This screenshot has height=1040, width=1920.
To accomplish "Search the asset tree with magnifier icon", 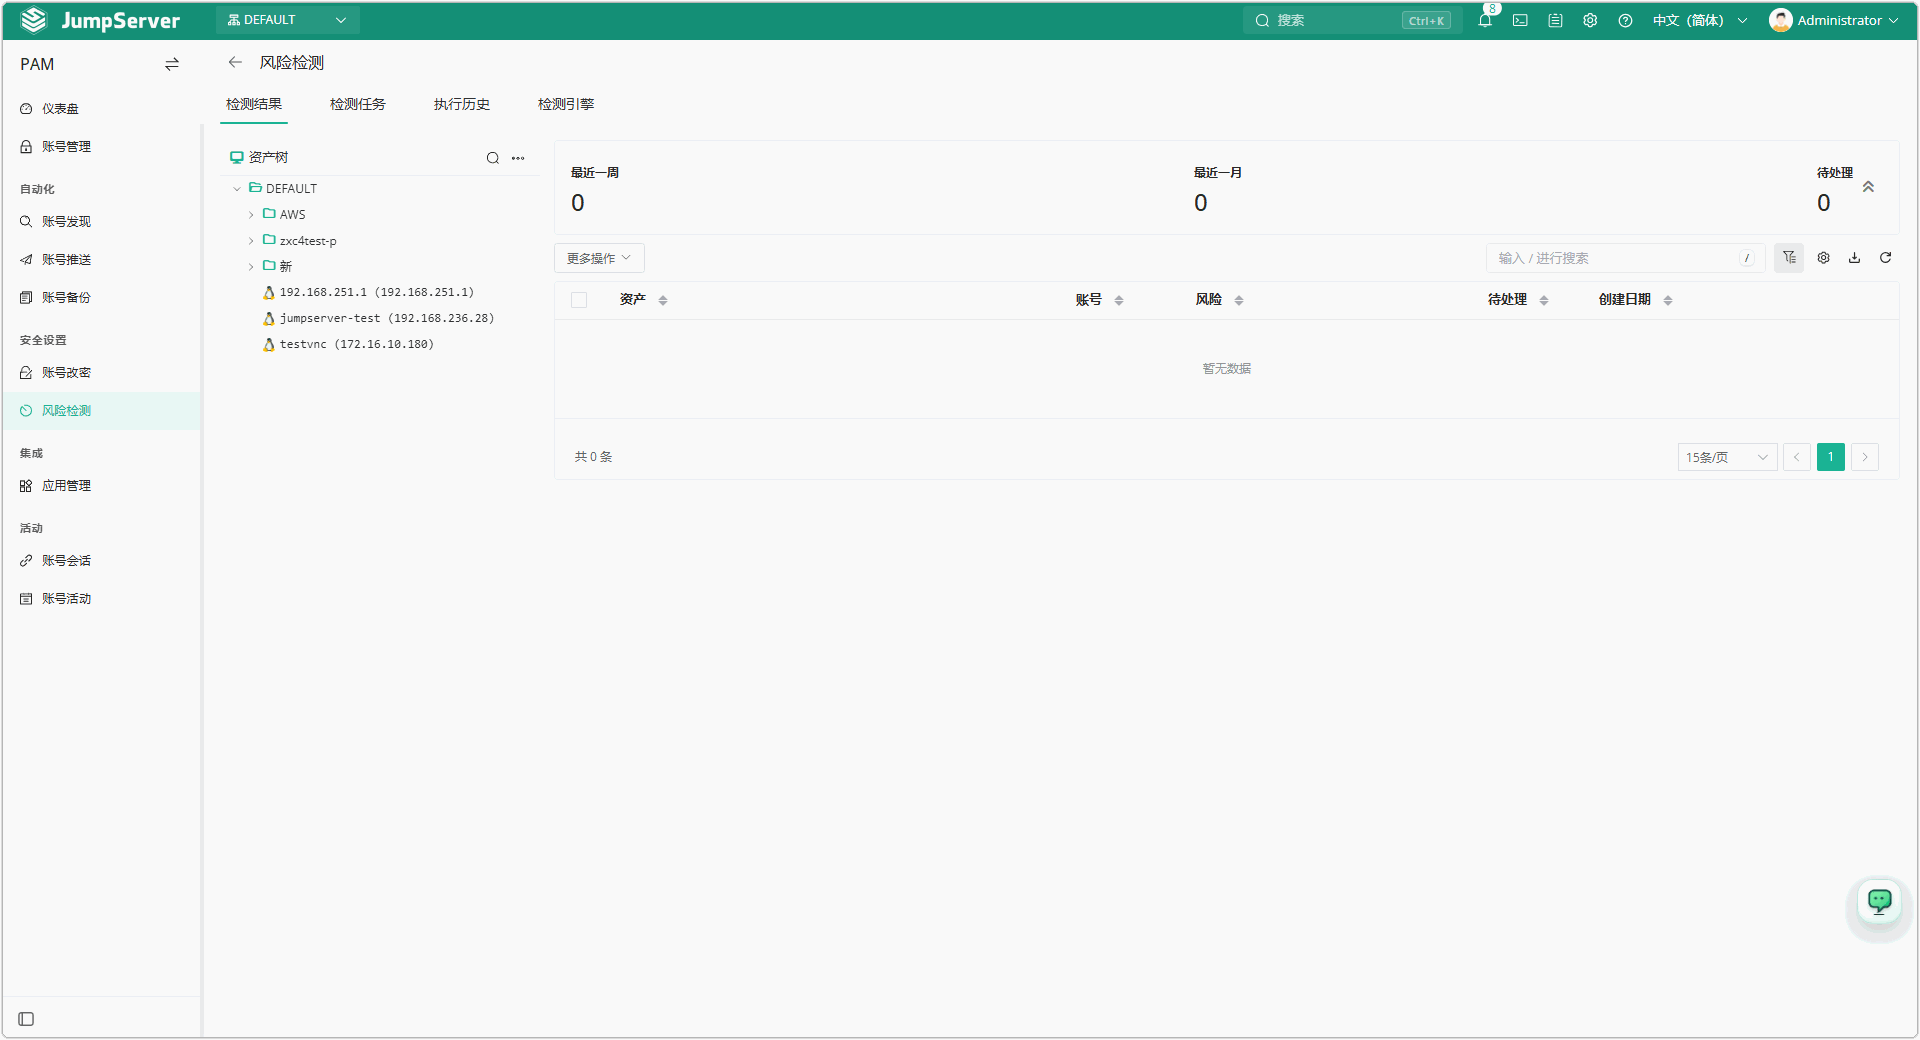I will [493, 158].
